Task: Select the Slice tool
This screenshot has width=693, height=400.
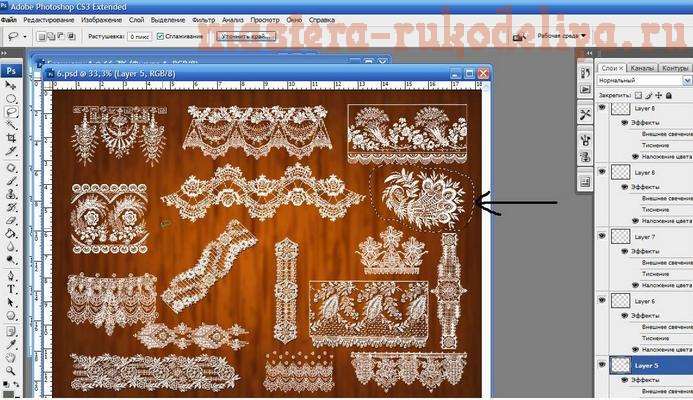Action: click(11, 151)
